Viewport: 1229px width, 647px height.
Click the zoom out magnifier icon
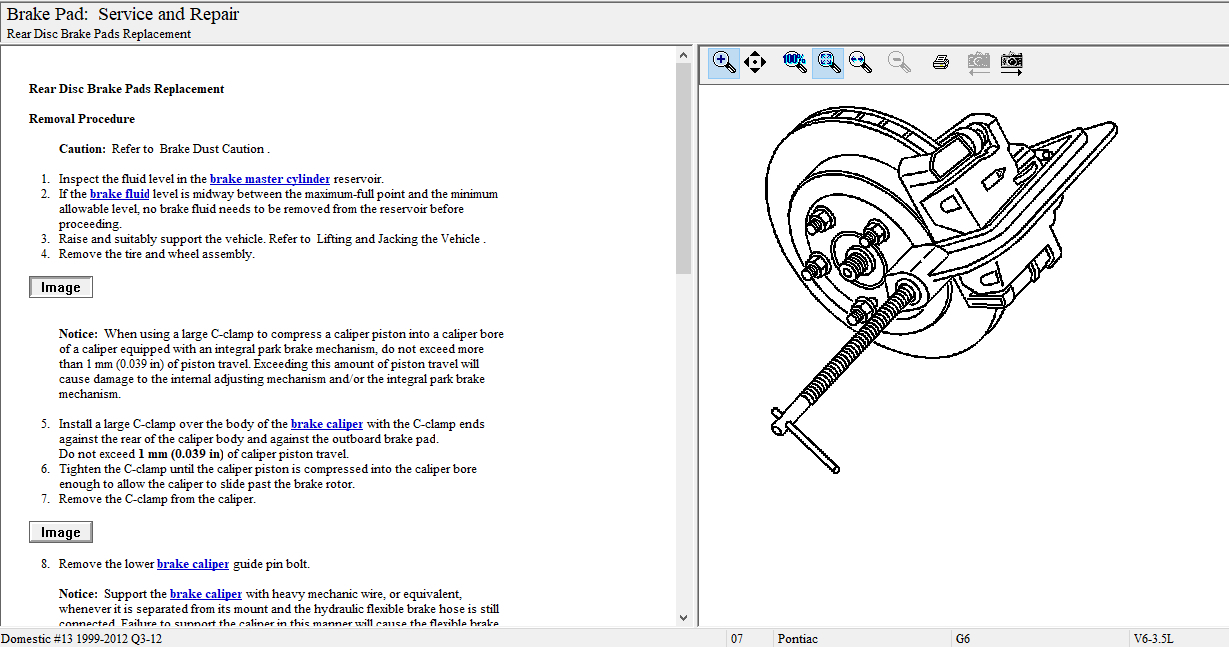click(x=899, y=63)
